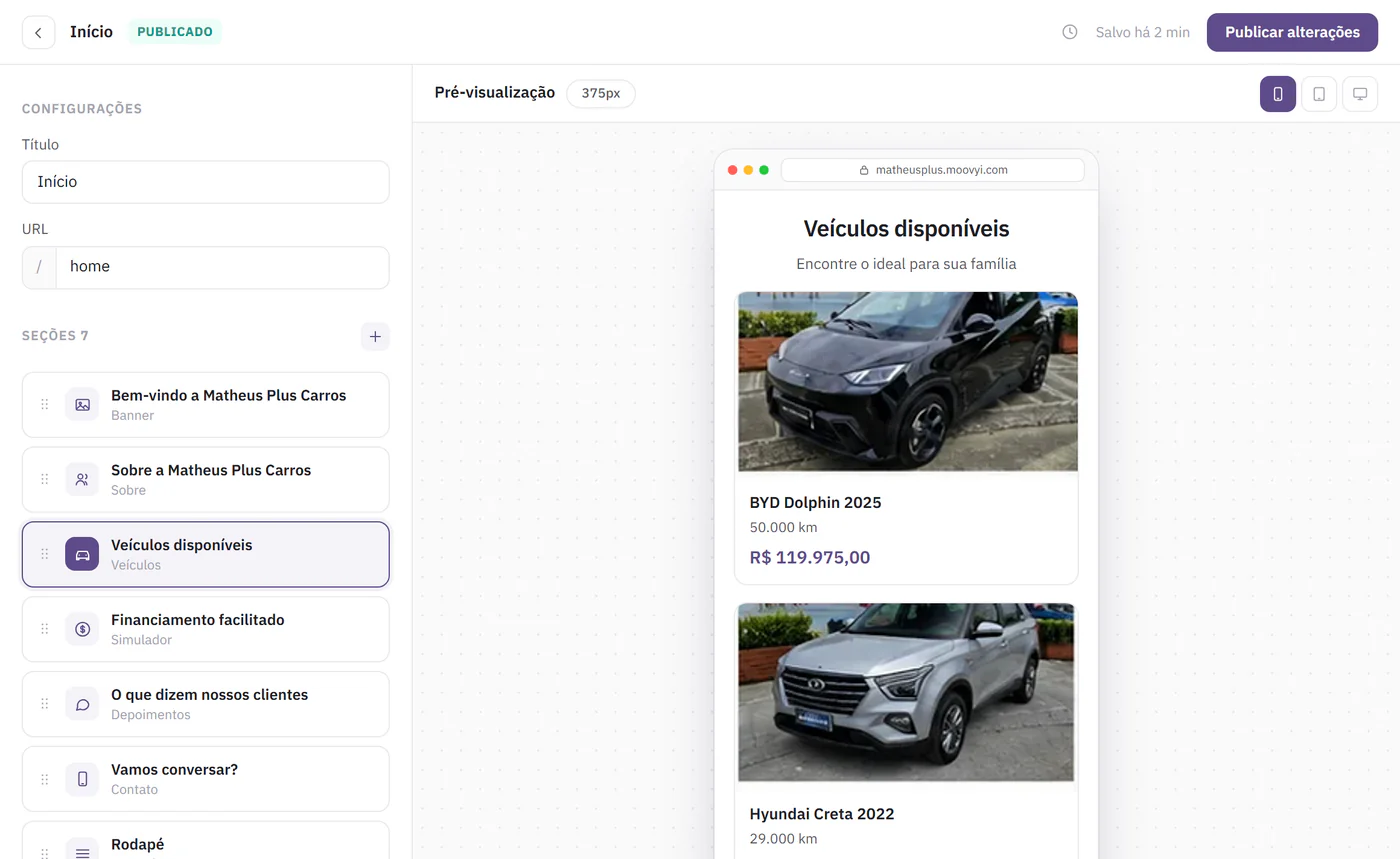The image size is (1400, 859).
Task: Click the lock icon in address bar
Action: click(x=864, y=170)
